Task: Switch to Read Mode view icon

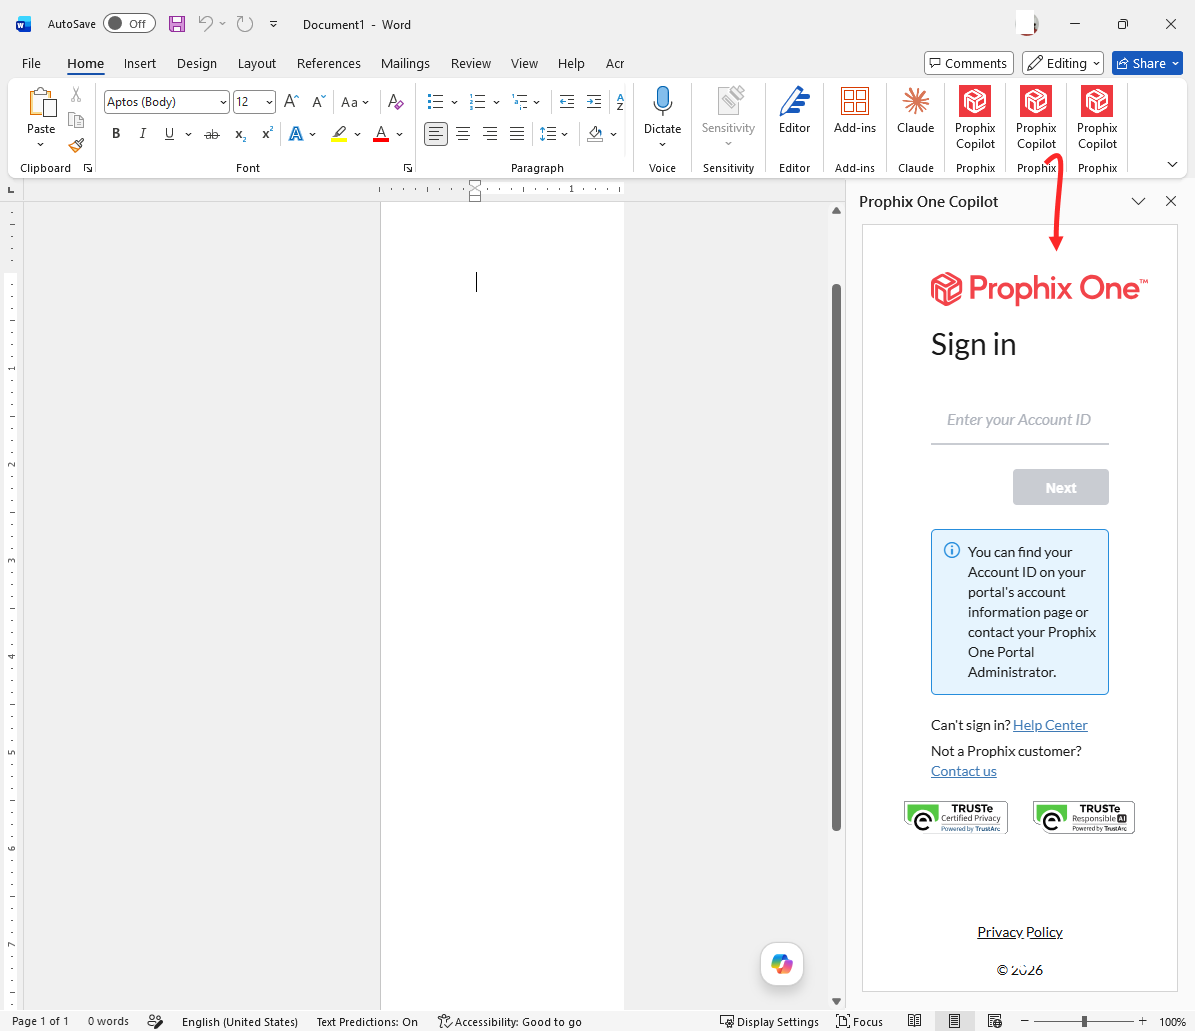Action: click(915, 1021)
